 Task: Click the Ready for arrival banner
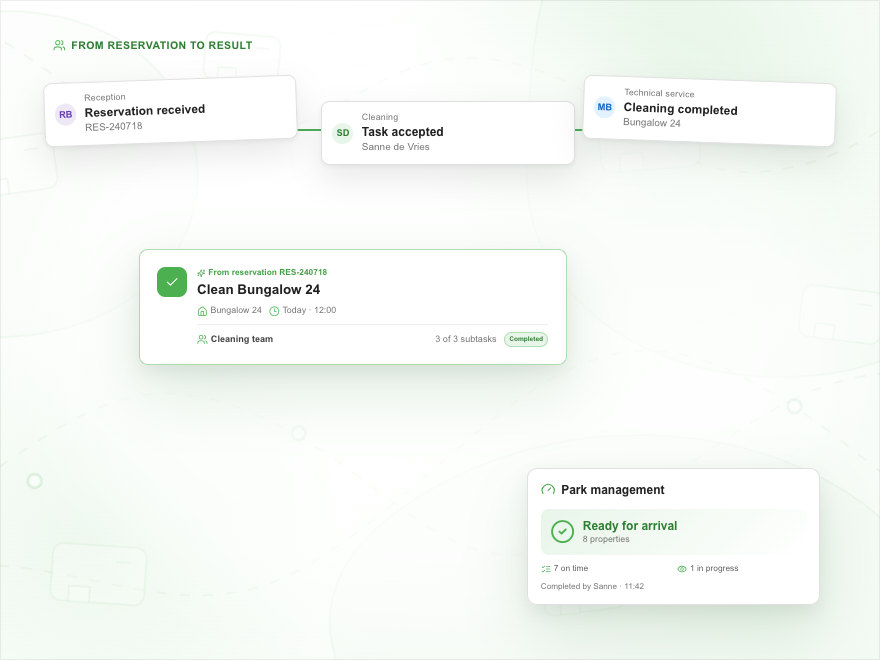(673, 531)
